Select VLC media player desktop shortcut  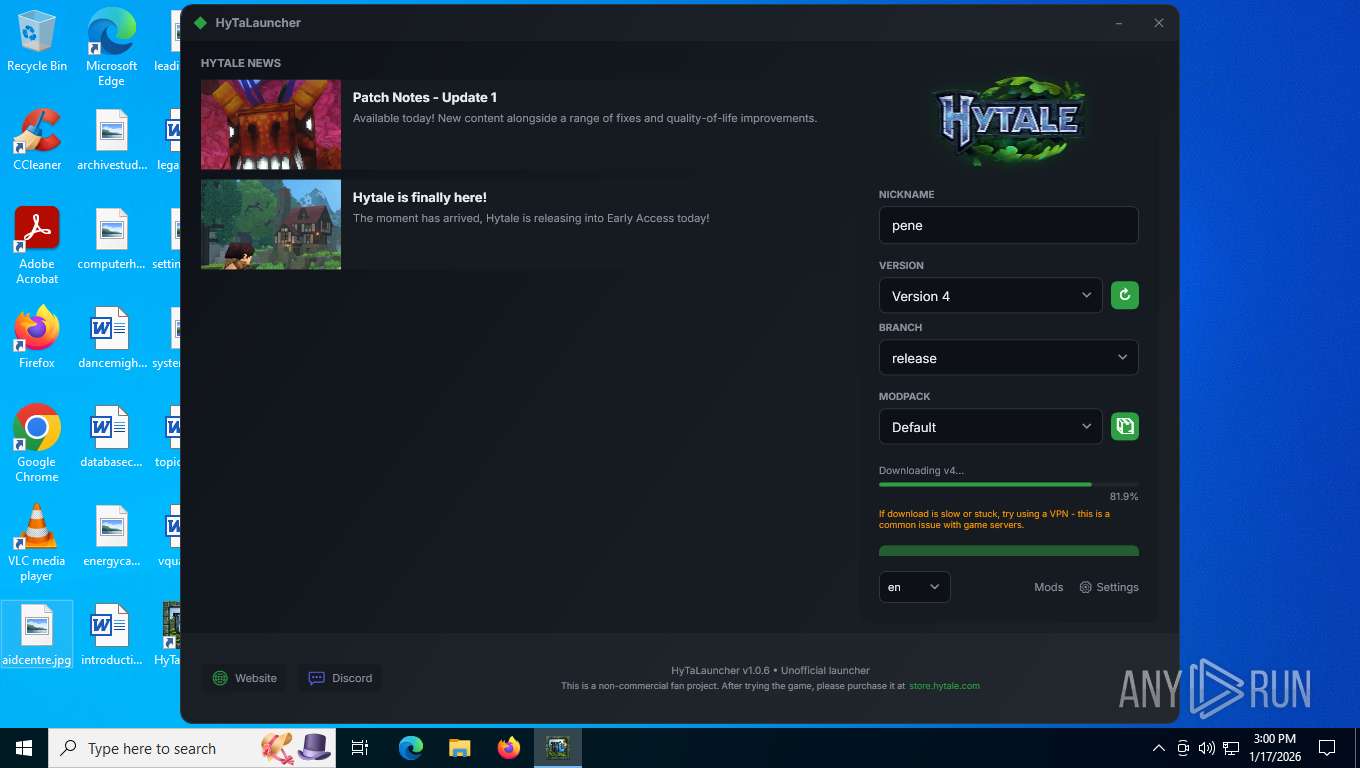pos(37,543)
